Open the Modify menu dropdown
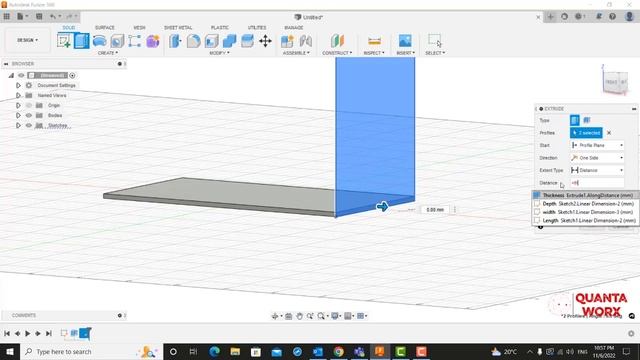 click(x=220, y=53)
